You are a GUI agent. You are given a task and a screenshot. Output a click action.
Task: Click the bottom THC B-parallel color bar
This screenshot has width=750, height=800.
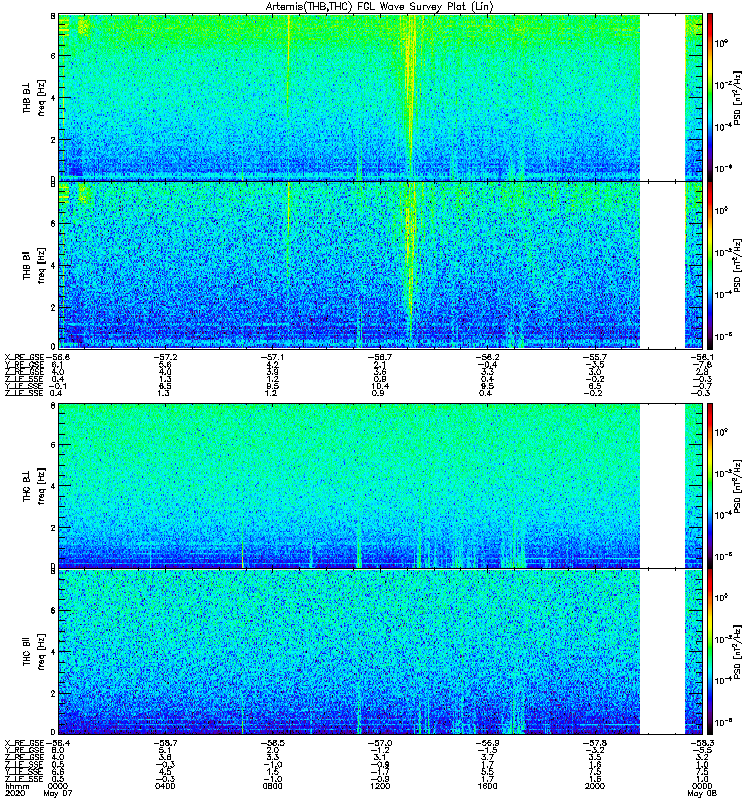click(x=710, y=652)
